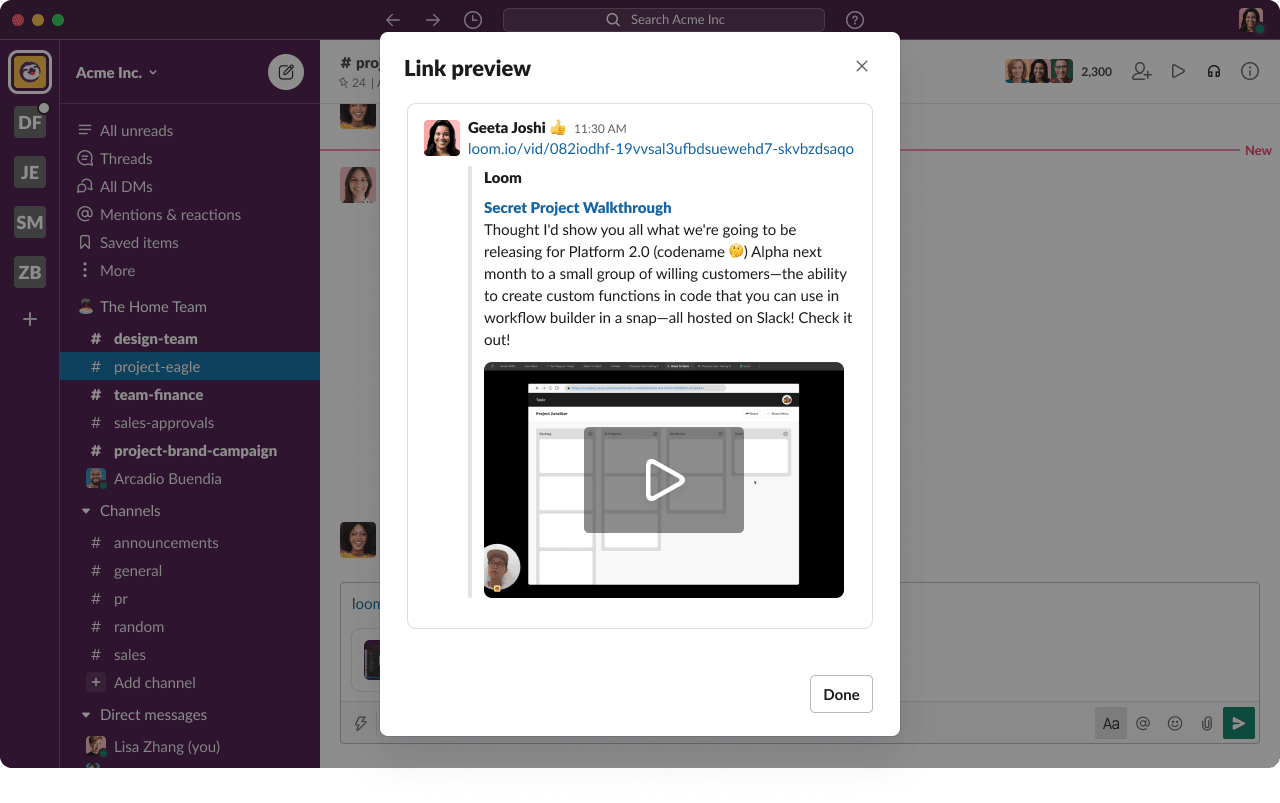Click the send message arrow button

click(x=1238, y=723)
